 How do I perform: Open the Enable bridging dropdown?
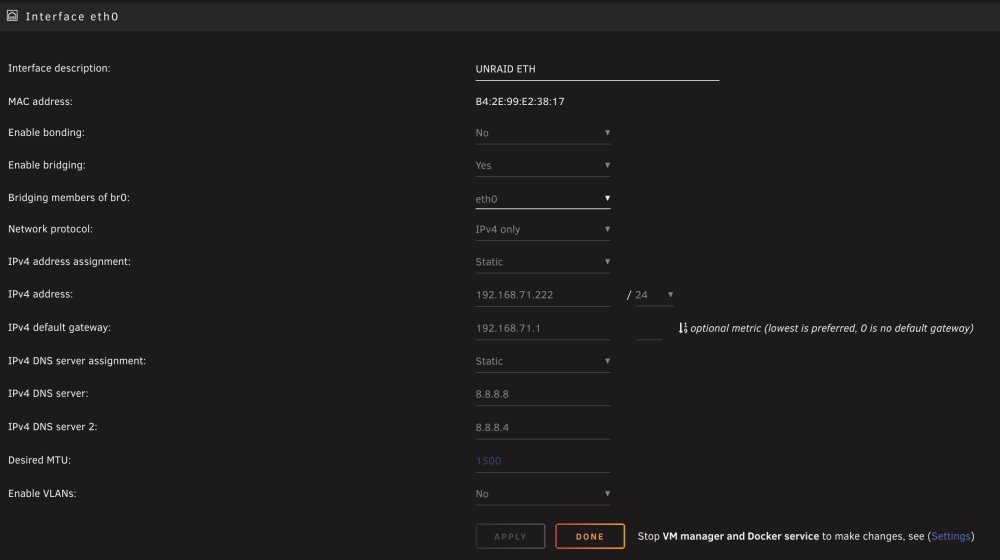pyautogui.click(x=543, y=165)
